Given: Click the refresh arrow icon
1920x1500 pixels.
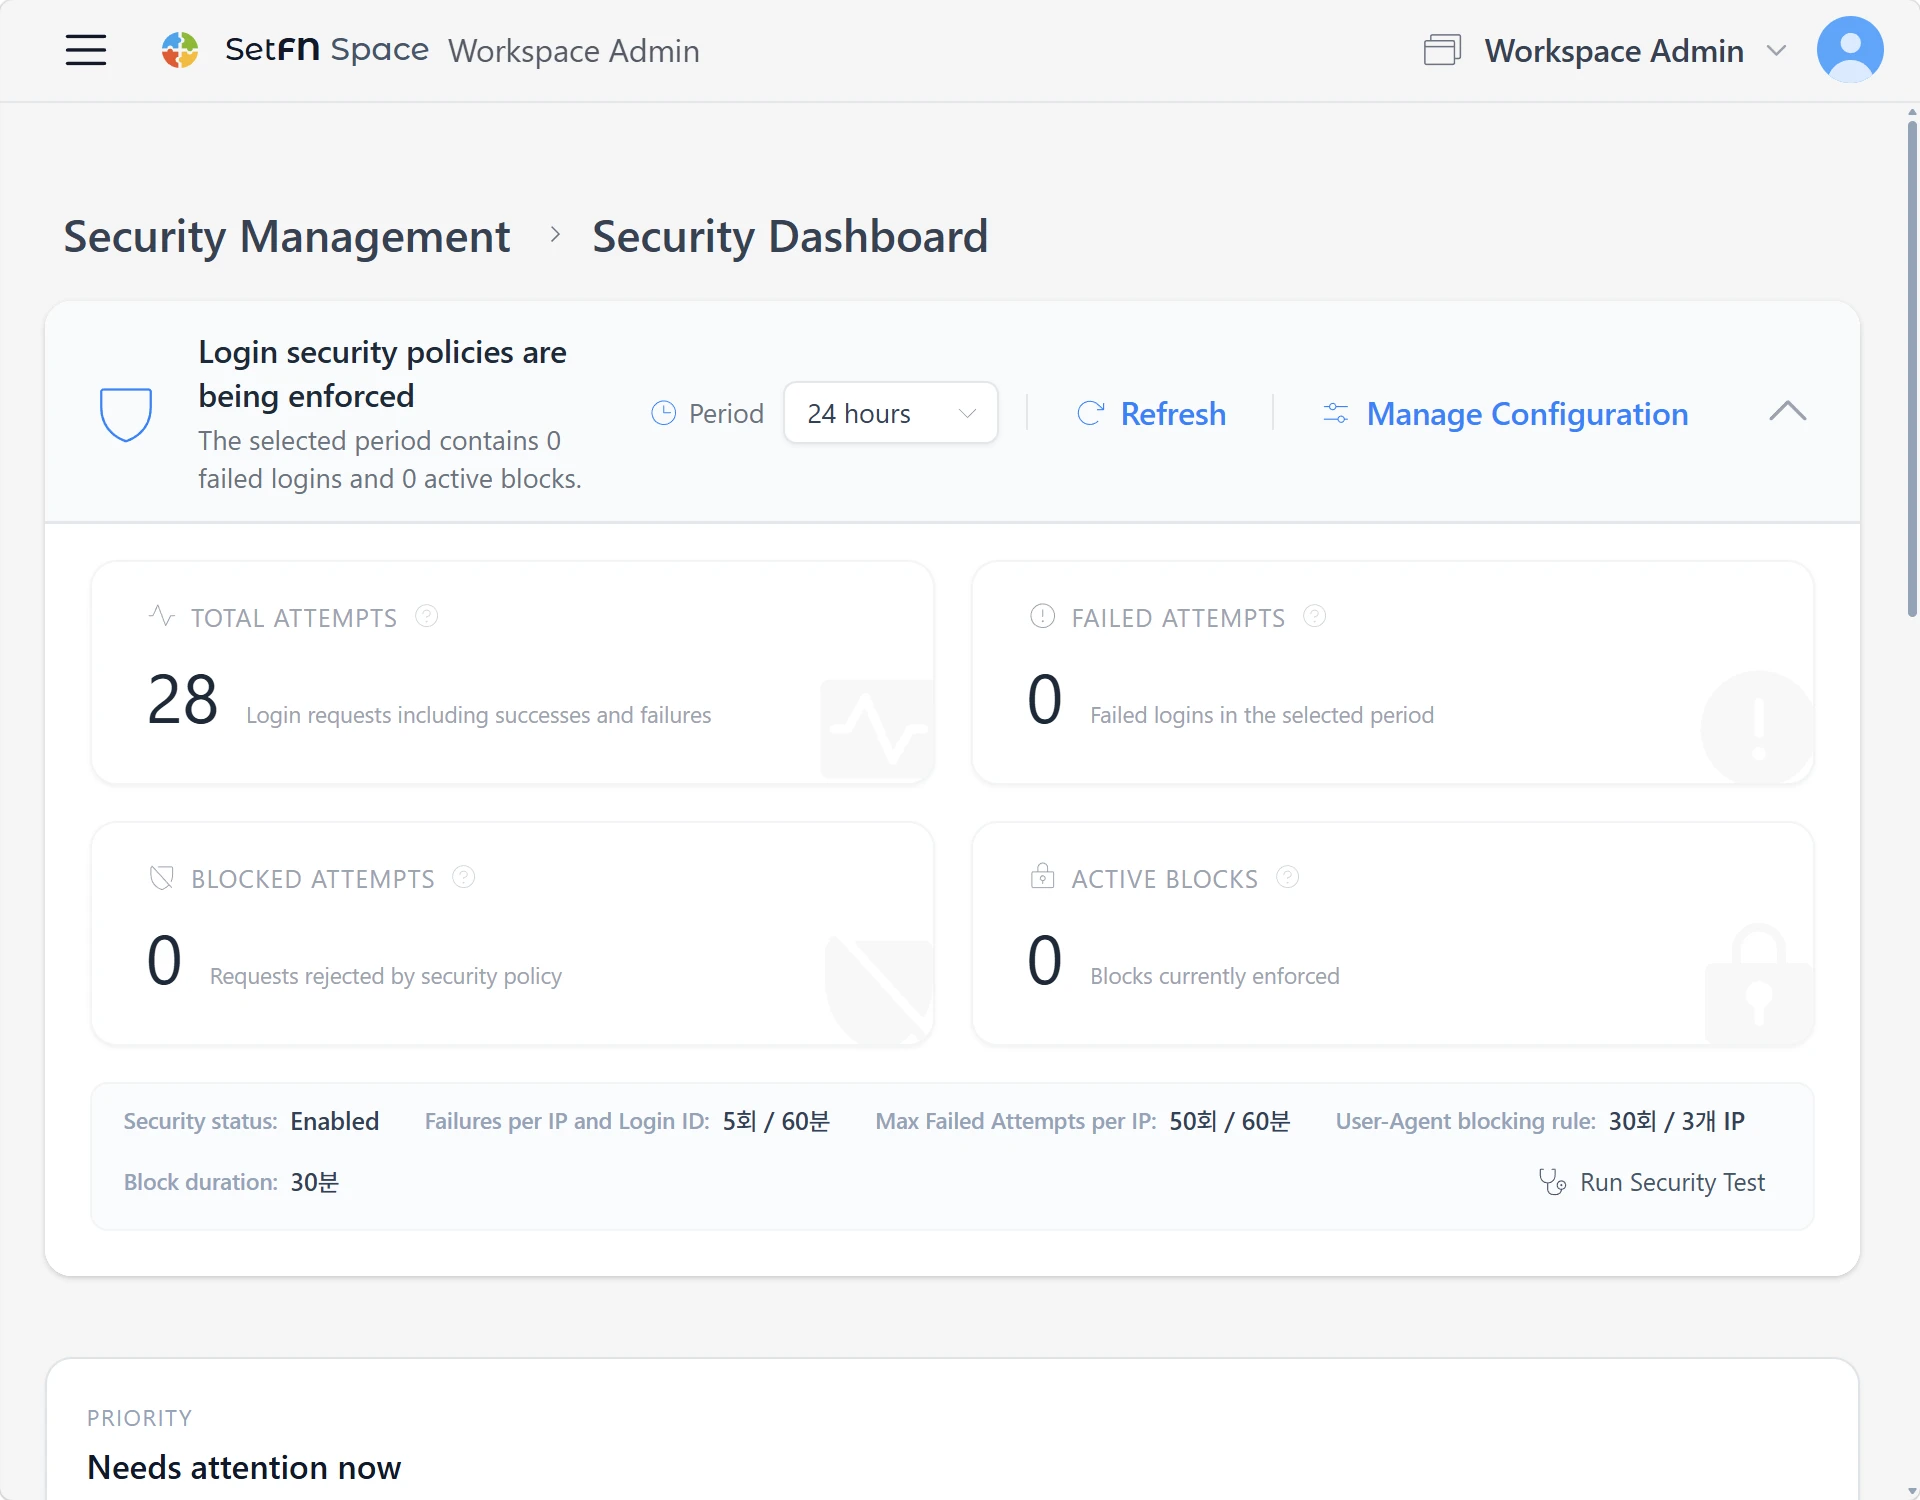Looking at the screenshot, I should pyautogui.click(x=1091, y=413).
